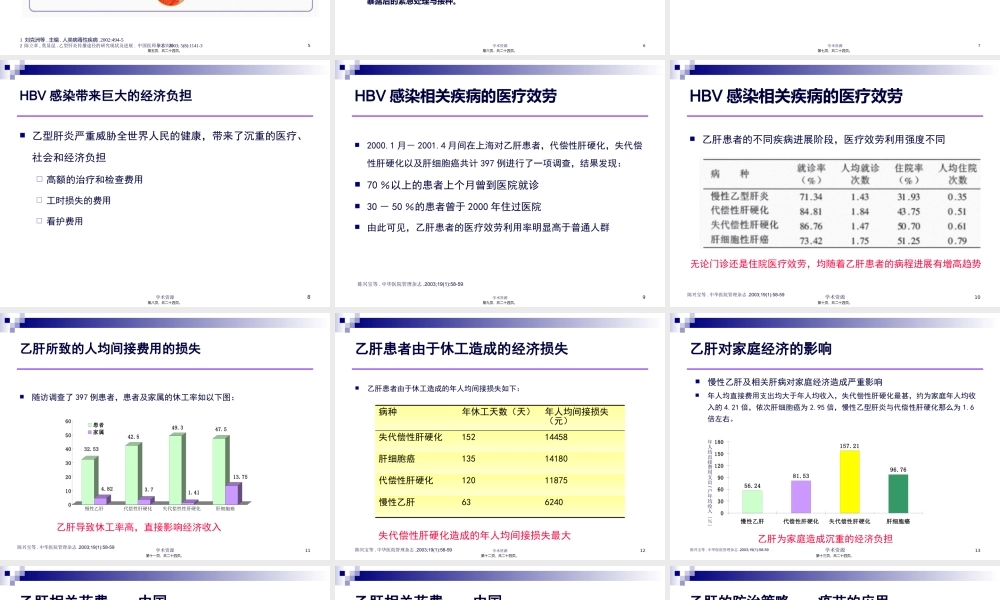Viewport: 1000px width, 600px height.
Task: Click the bullet icon before "乙肝患者由于休工造成" text
Action: [357, 387]
